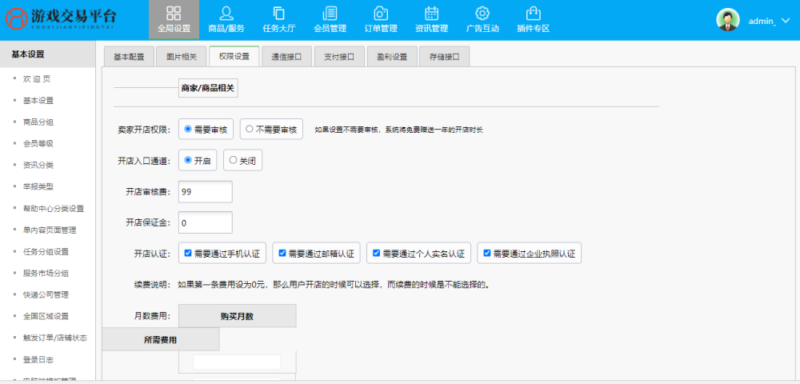Open 会员管理 document icon in top nav
This screenshot has height=384, width=800.
330,13
